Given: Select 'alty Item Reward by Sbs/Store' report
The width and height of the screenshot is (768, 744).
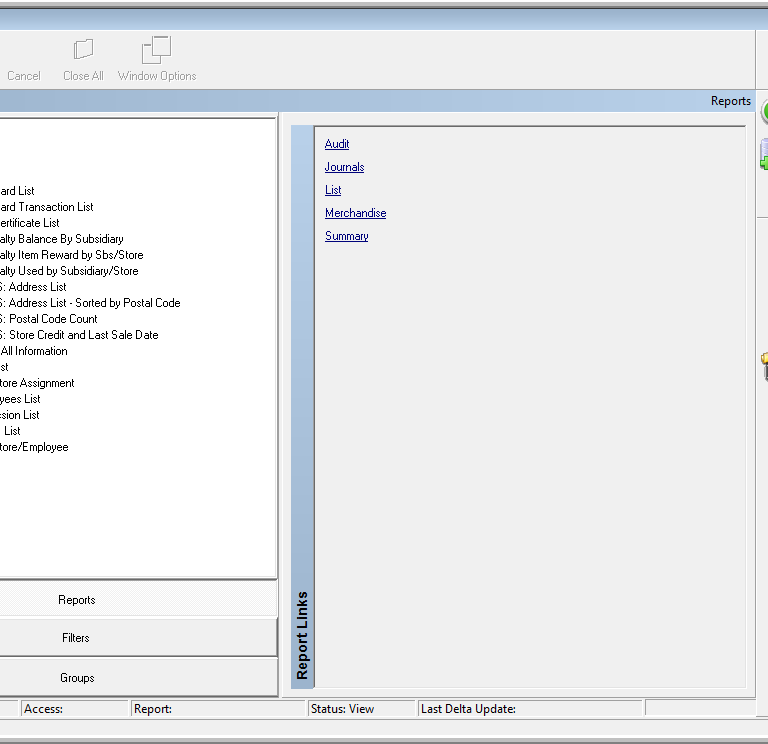Looking at the screenshot, I should [72, 255].
